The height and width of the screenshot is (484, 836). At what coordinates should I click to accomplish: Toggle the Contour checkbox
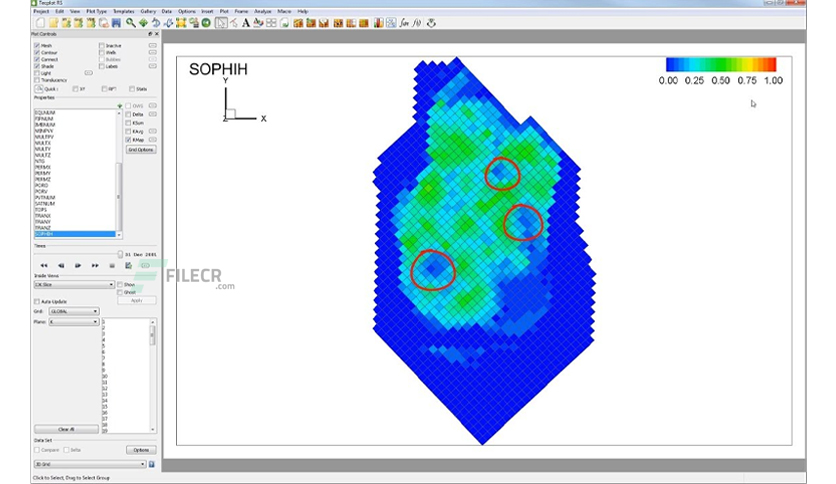click(37, 53)
